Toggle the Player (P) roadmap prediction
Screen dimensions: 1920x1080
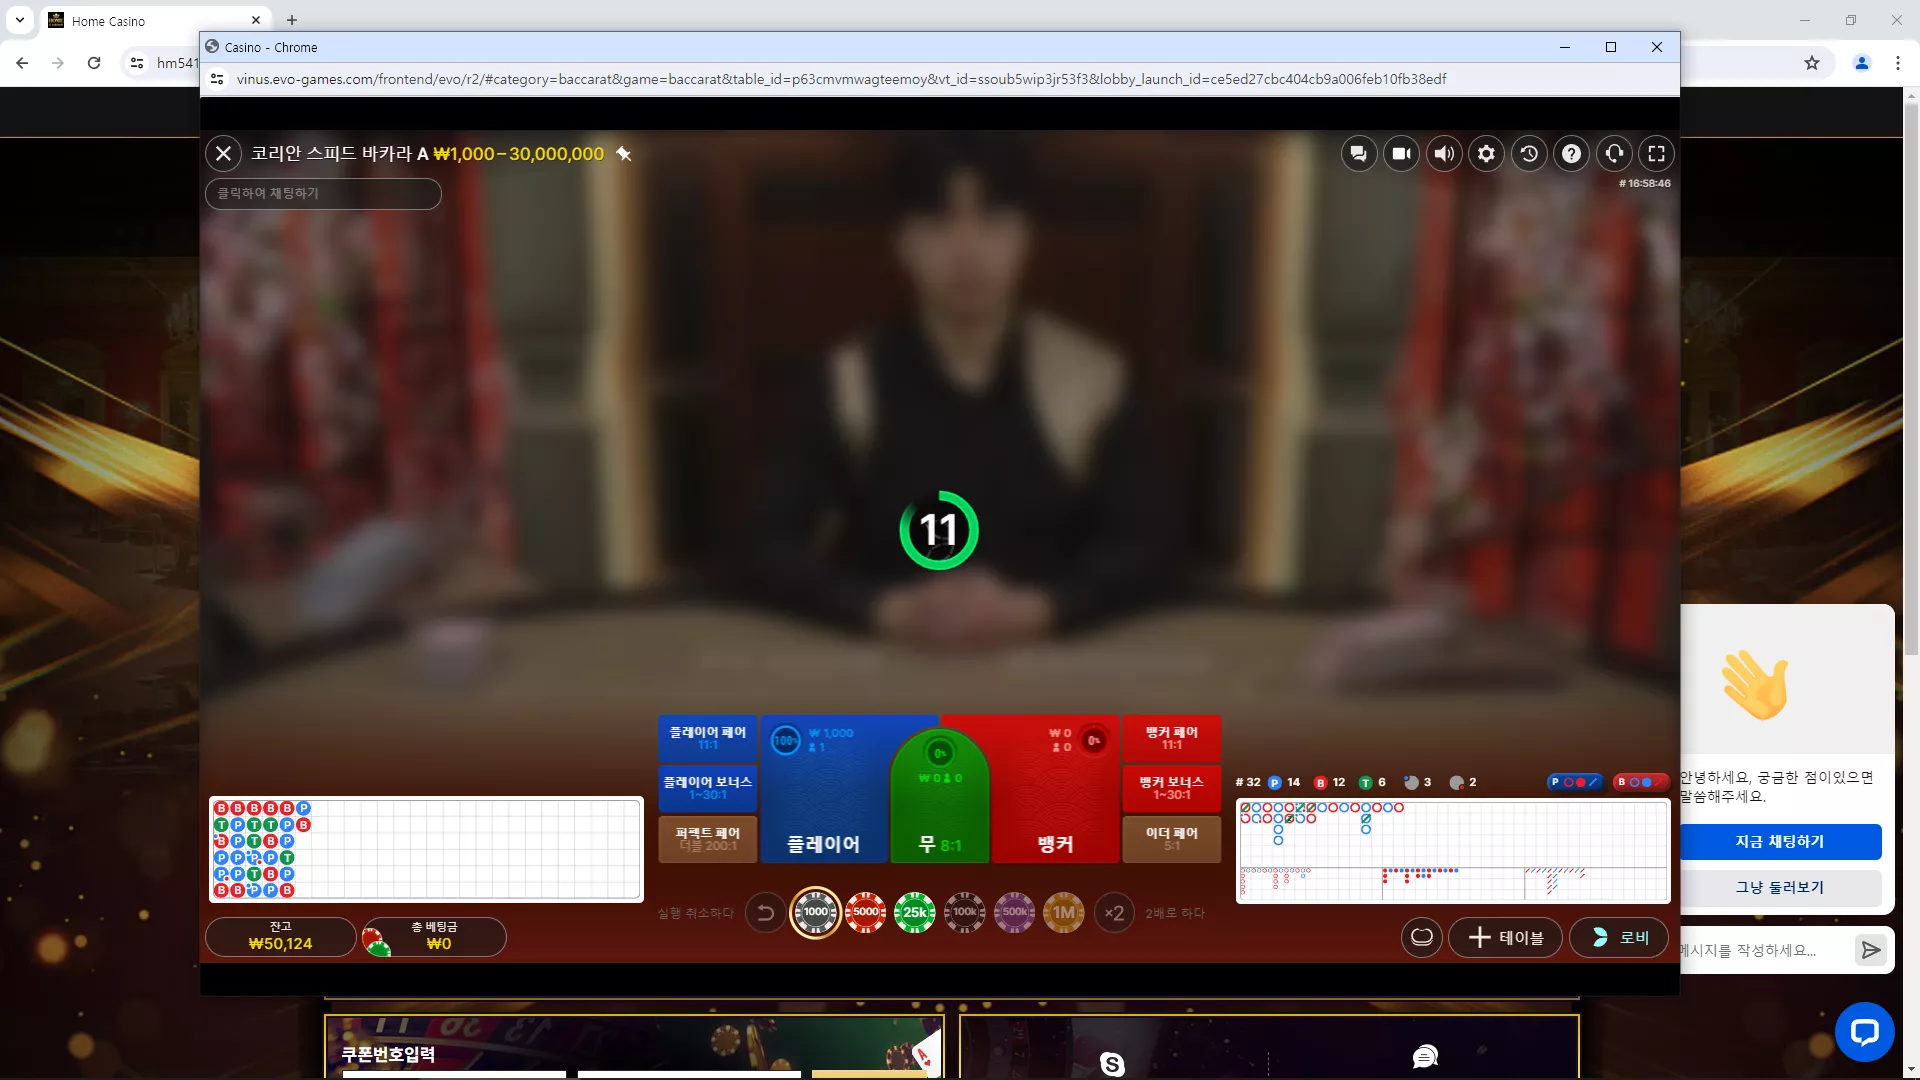coord(1575,782)
